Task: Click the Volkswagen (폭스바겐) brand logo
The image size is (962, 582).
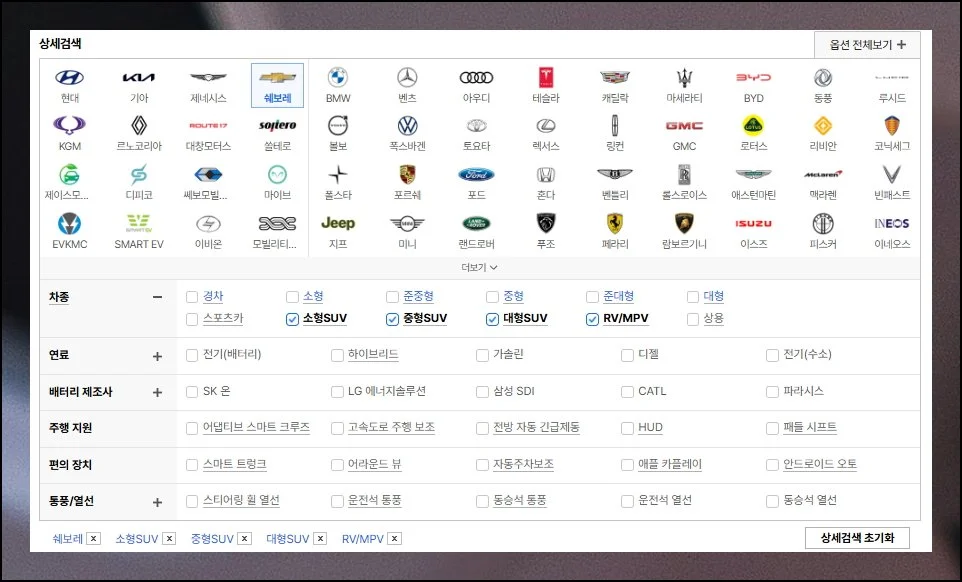Action: [407, 126]
